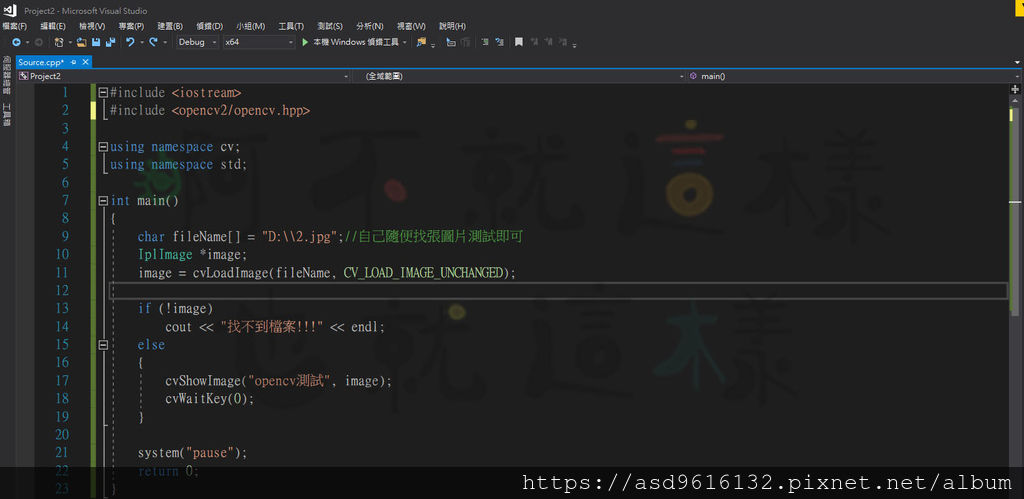Screen dimensions: 1024x499
Task: Collapse the int main() function outline
Action: pos(103,201)
